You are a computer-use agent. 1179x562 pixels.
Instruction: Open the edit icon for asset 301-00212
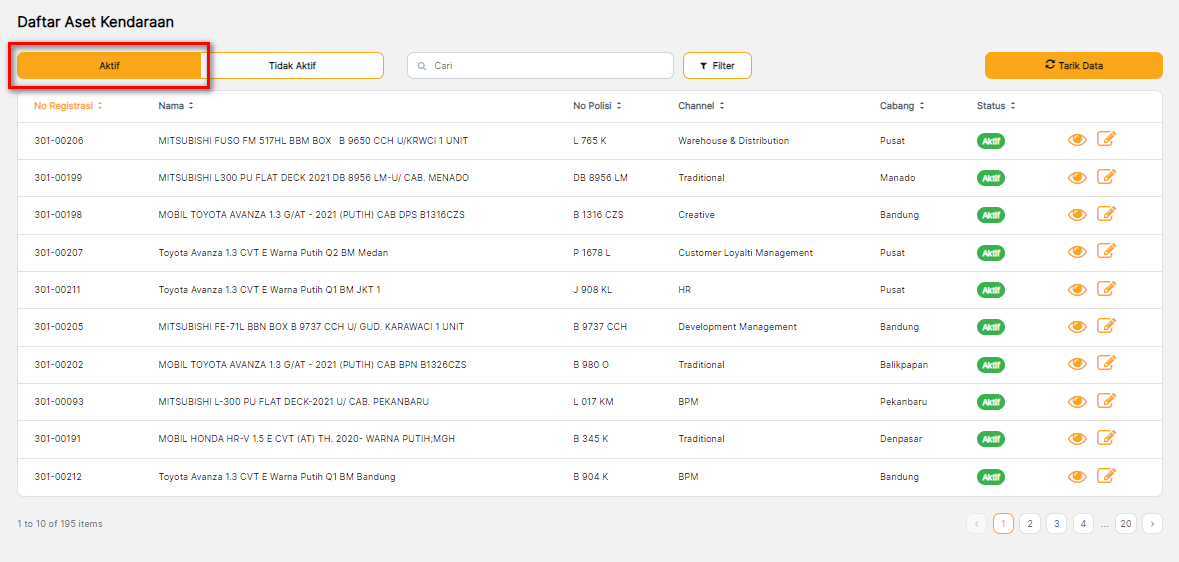[x=1106, y=476]
